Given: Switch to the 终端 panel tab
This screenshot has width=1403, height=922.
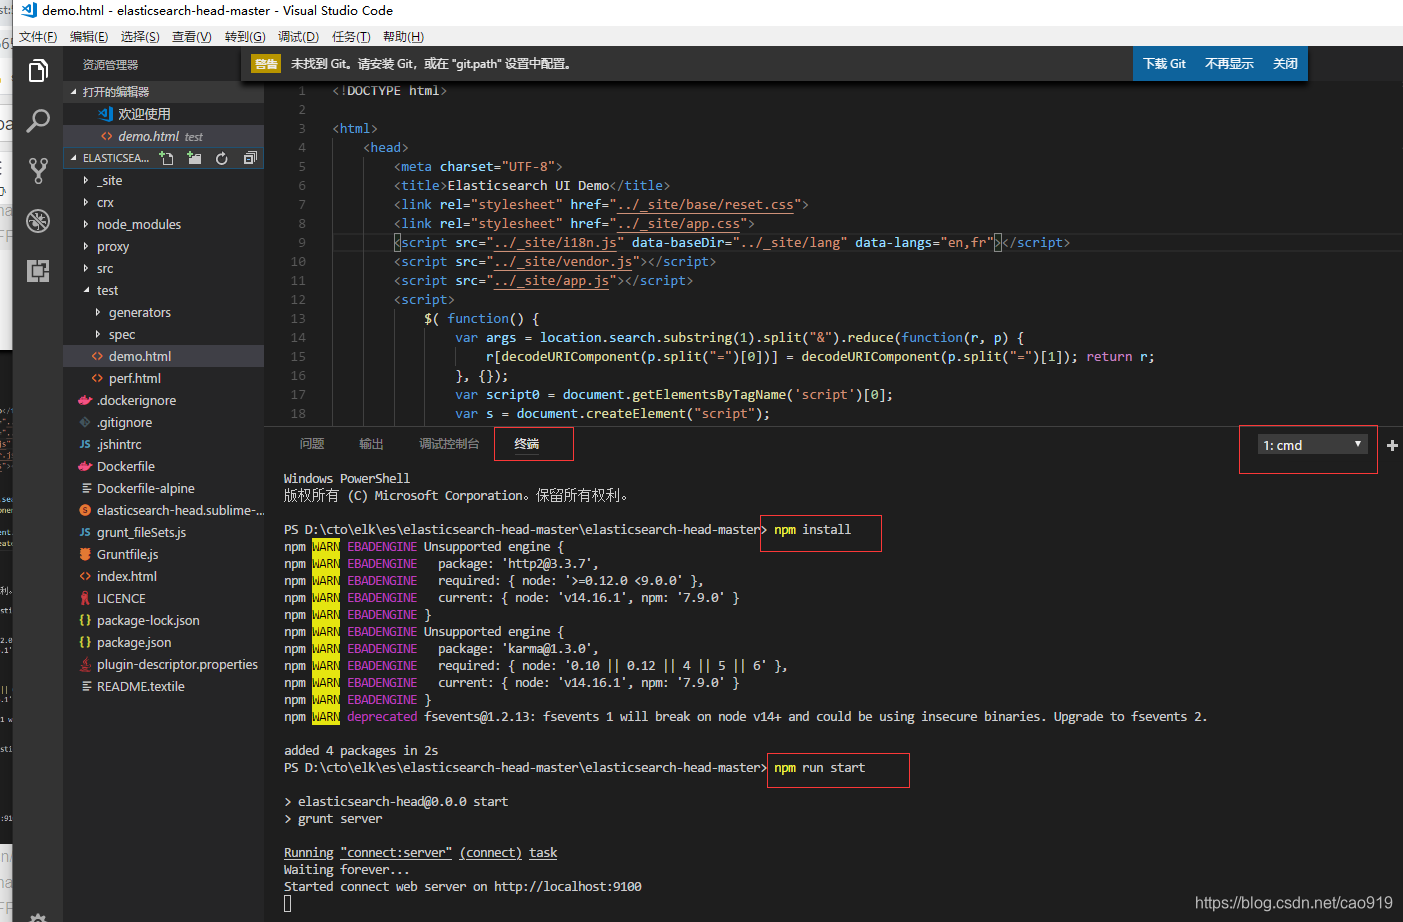Looking at the screenshot, I should tap(527, 444).
